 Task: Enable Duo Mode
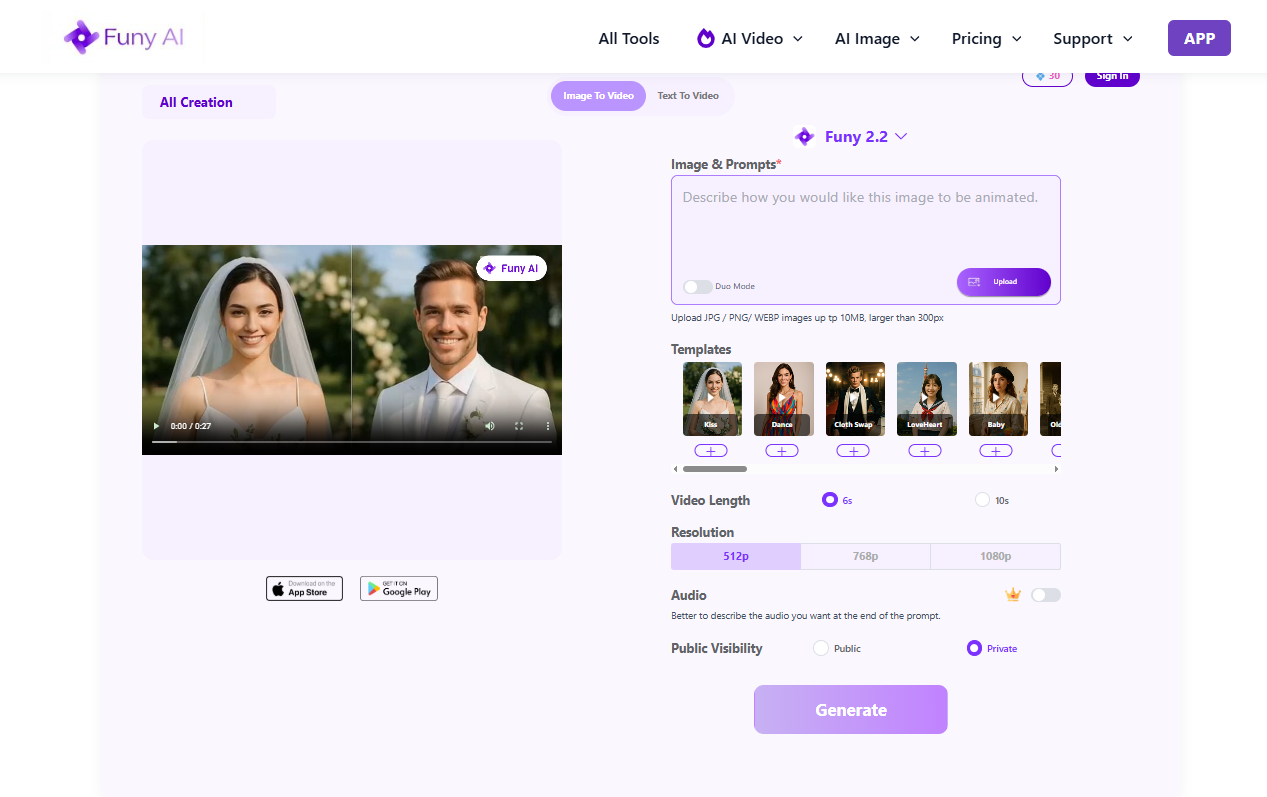pyautogui.click(x=697, y=286)
